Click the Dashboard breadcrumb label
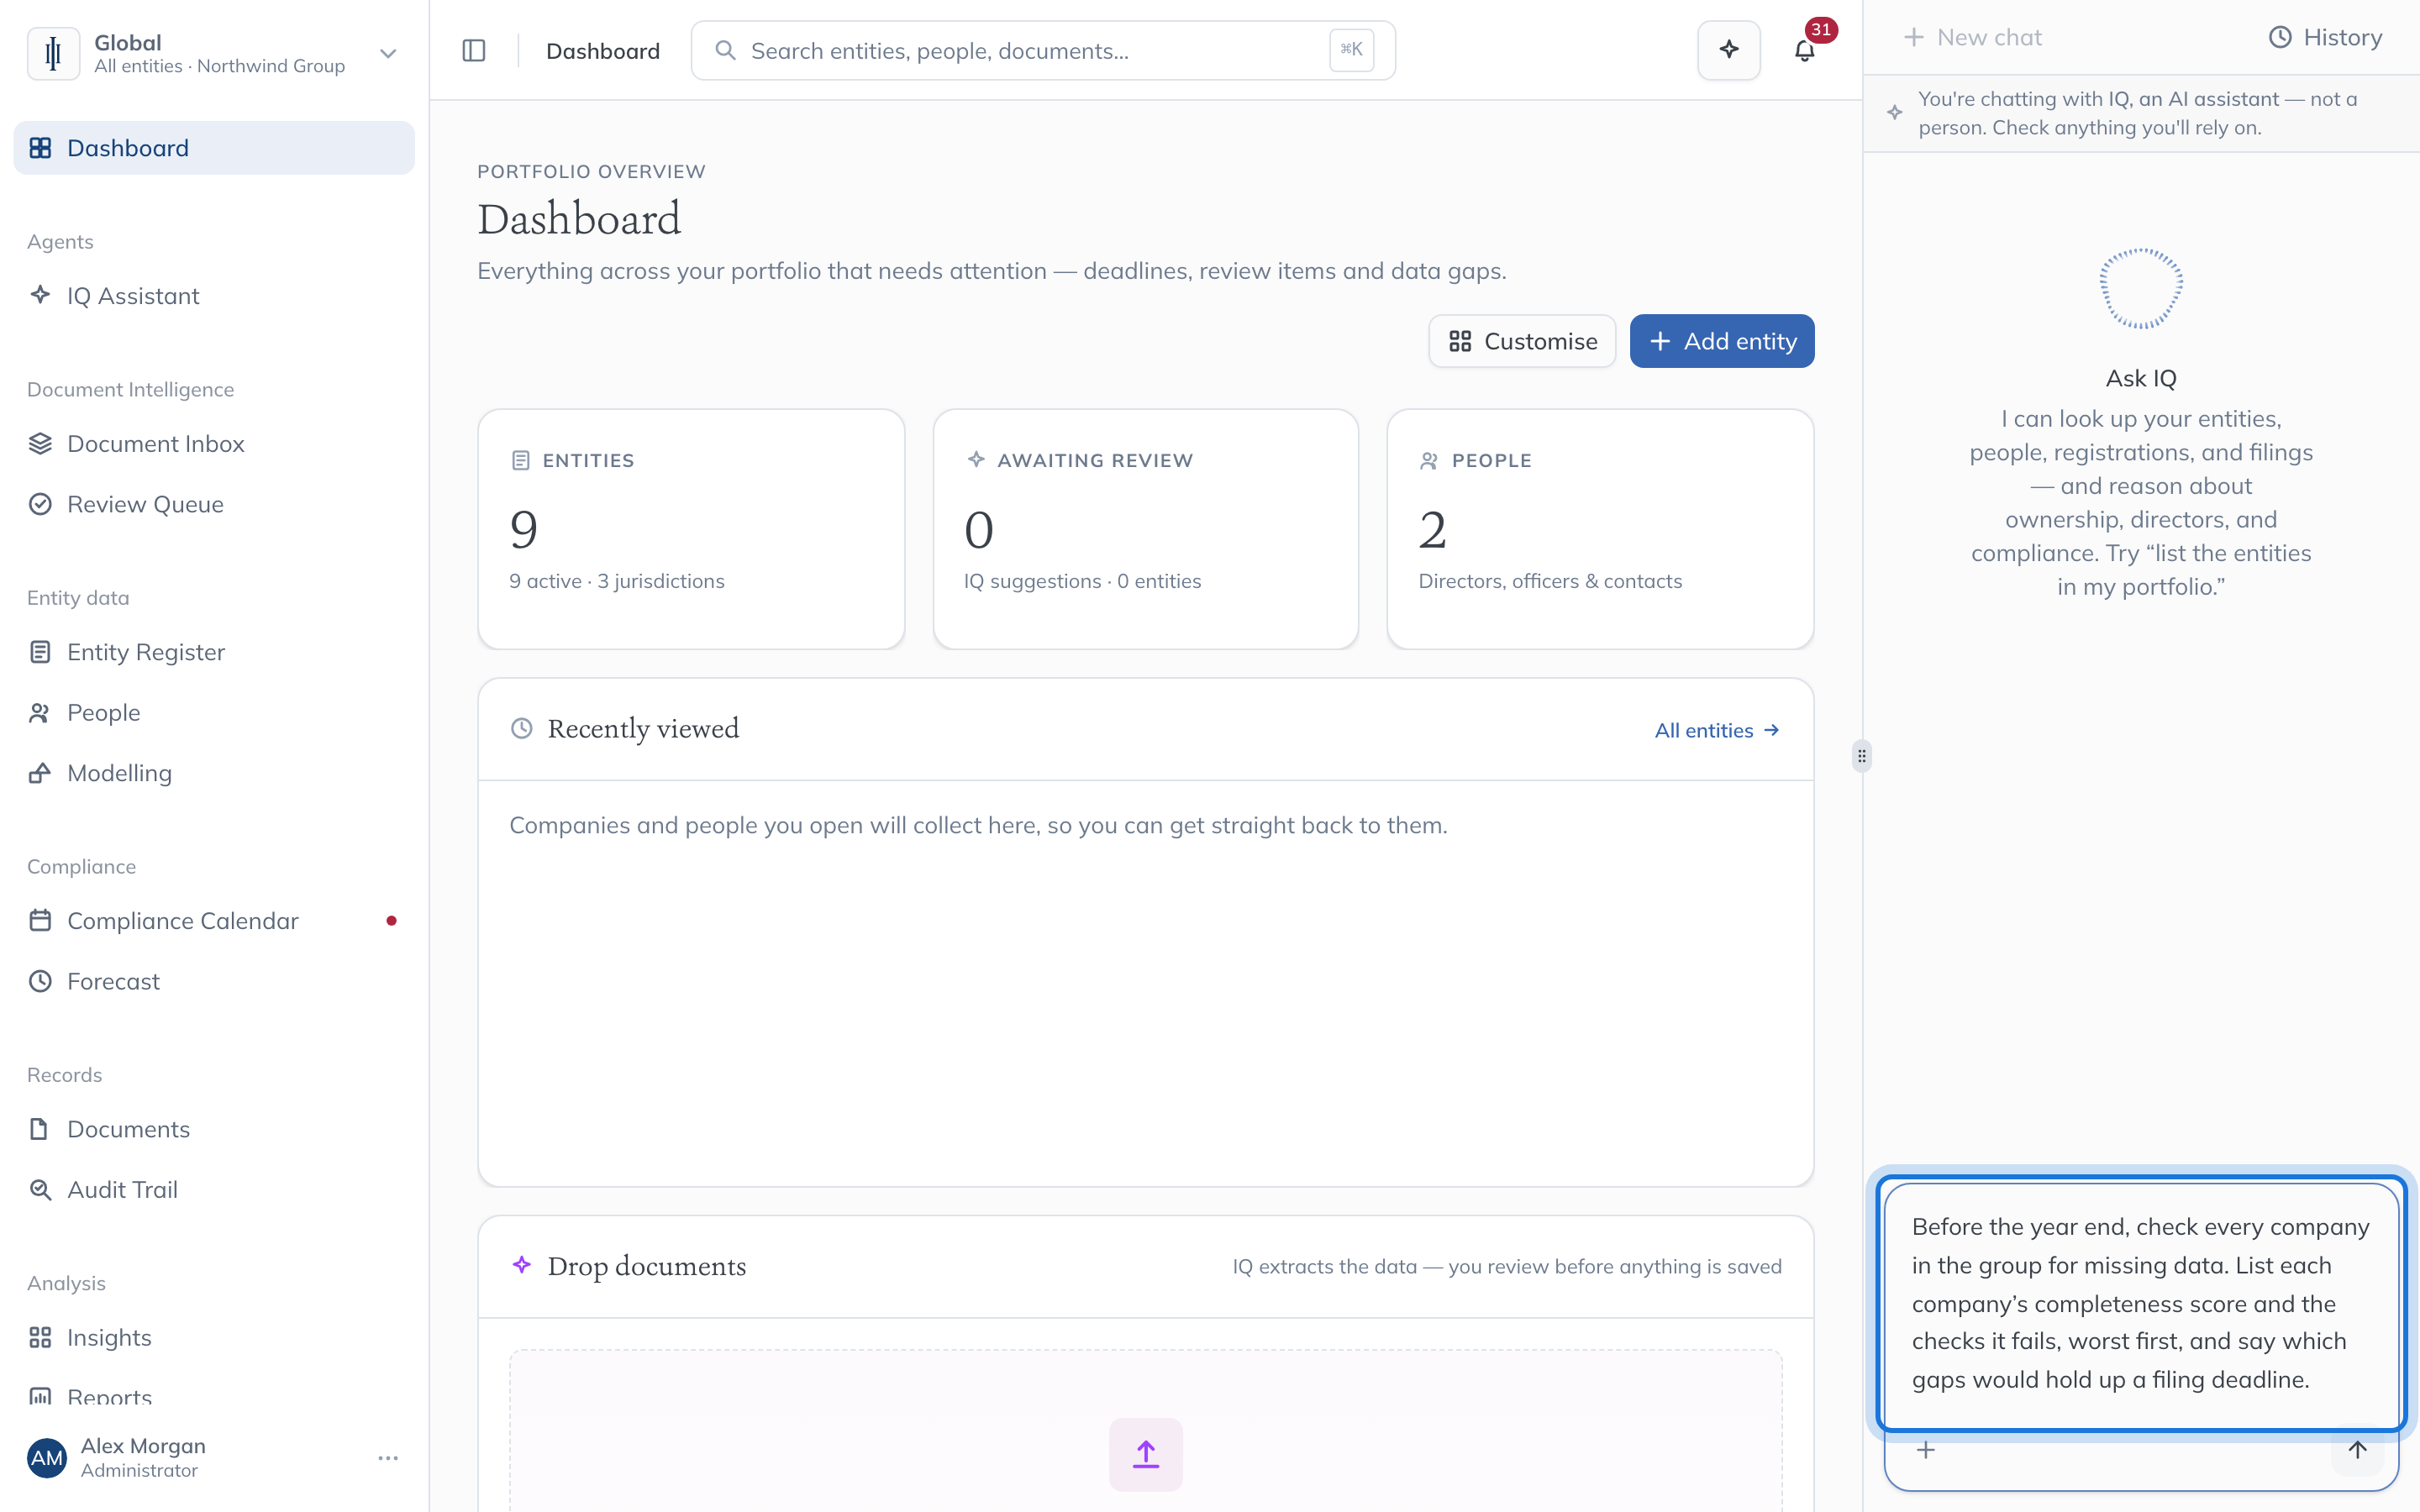 coord(603,51)
